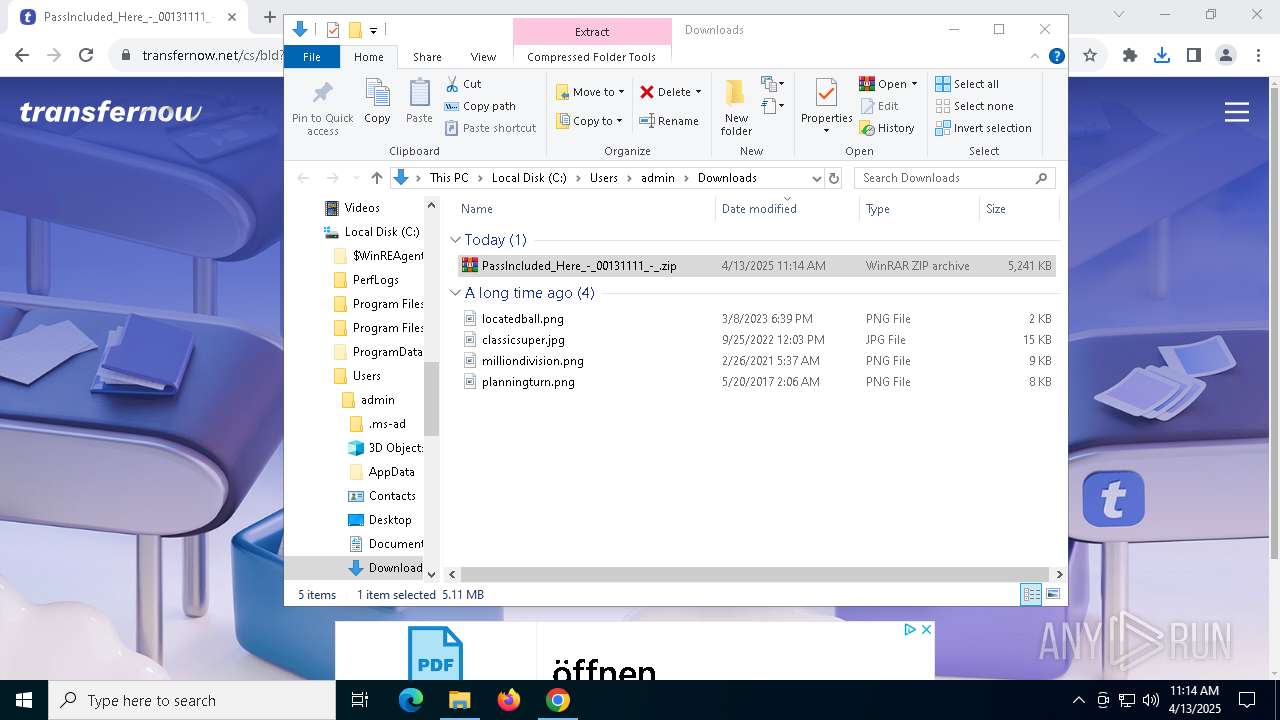1280x720 pixels.
Task: Open Microsoft Edge from taskbar
Action: (411, 700)
